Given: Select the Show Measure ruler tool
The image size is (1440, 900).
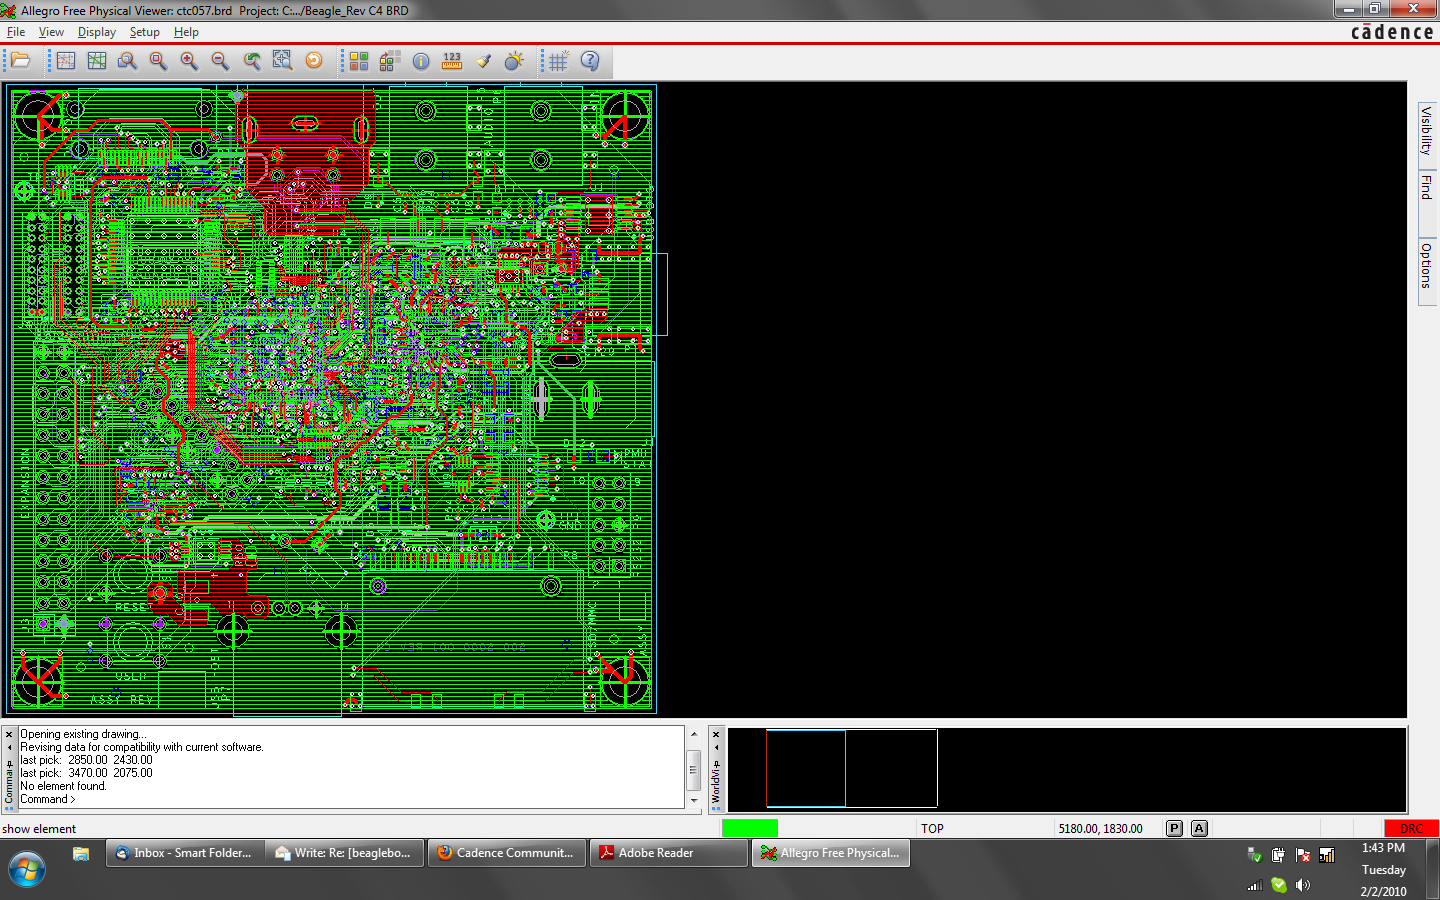Looking at the screenshot, I should click(452, 61).
